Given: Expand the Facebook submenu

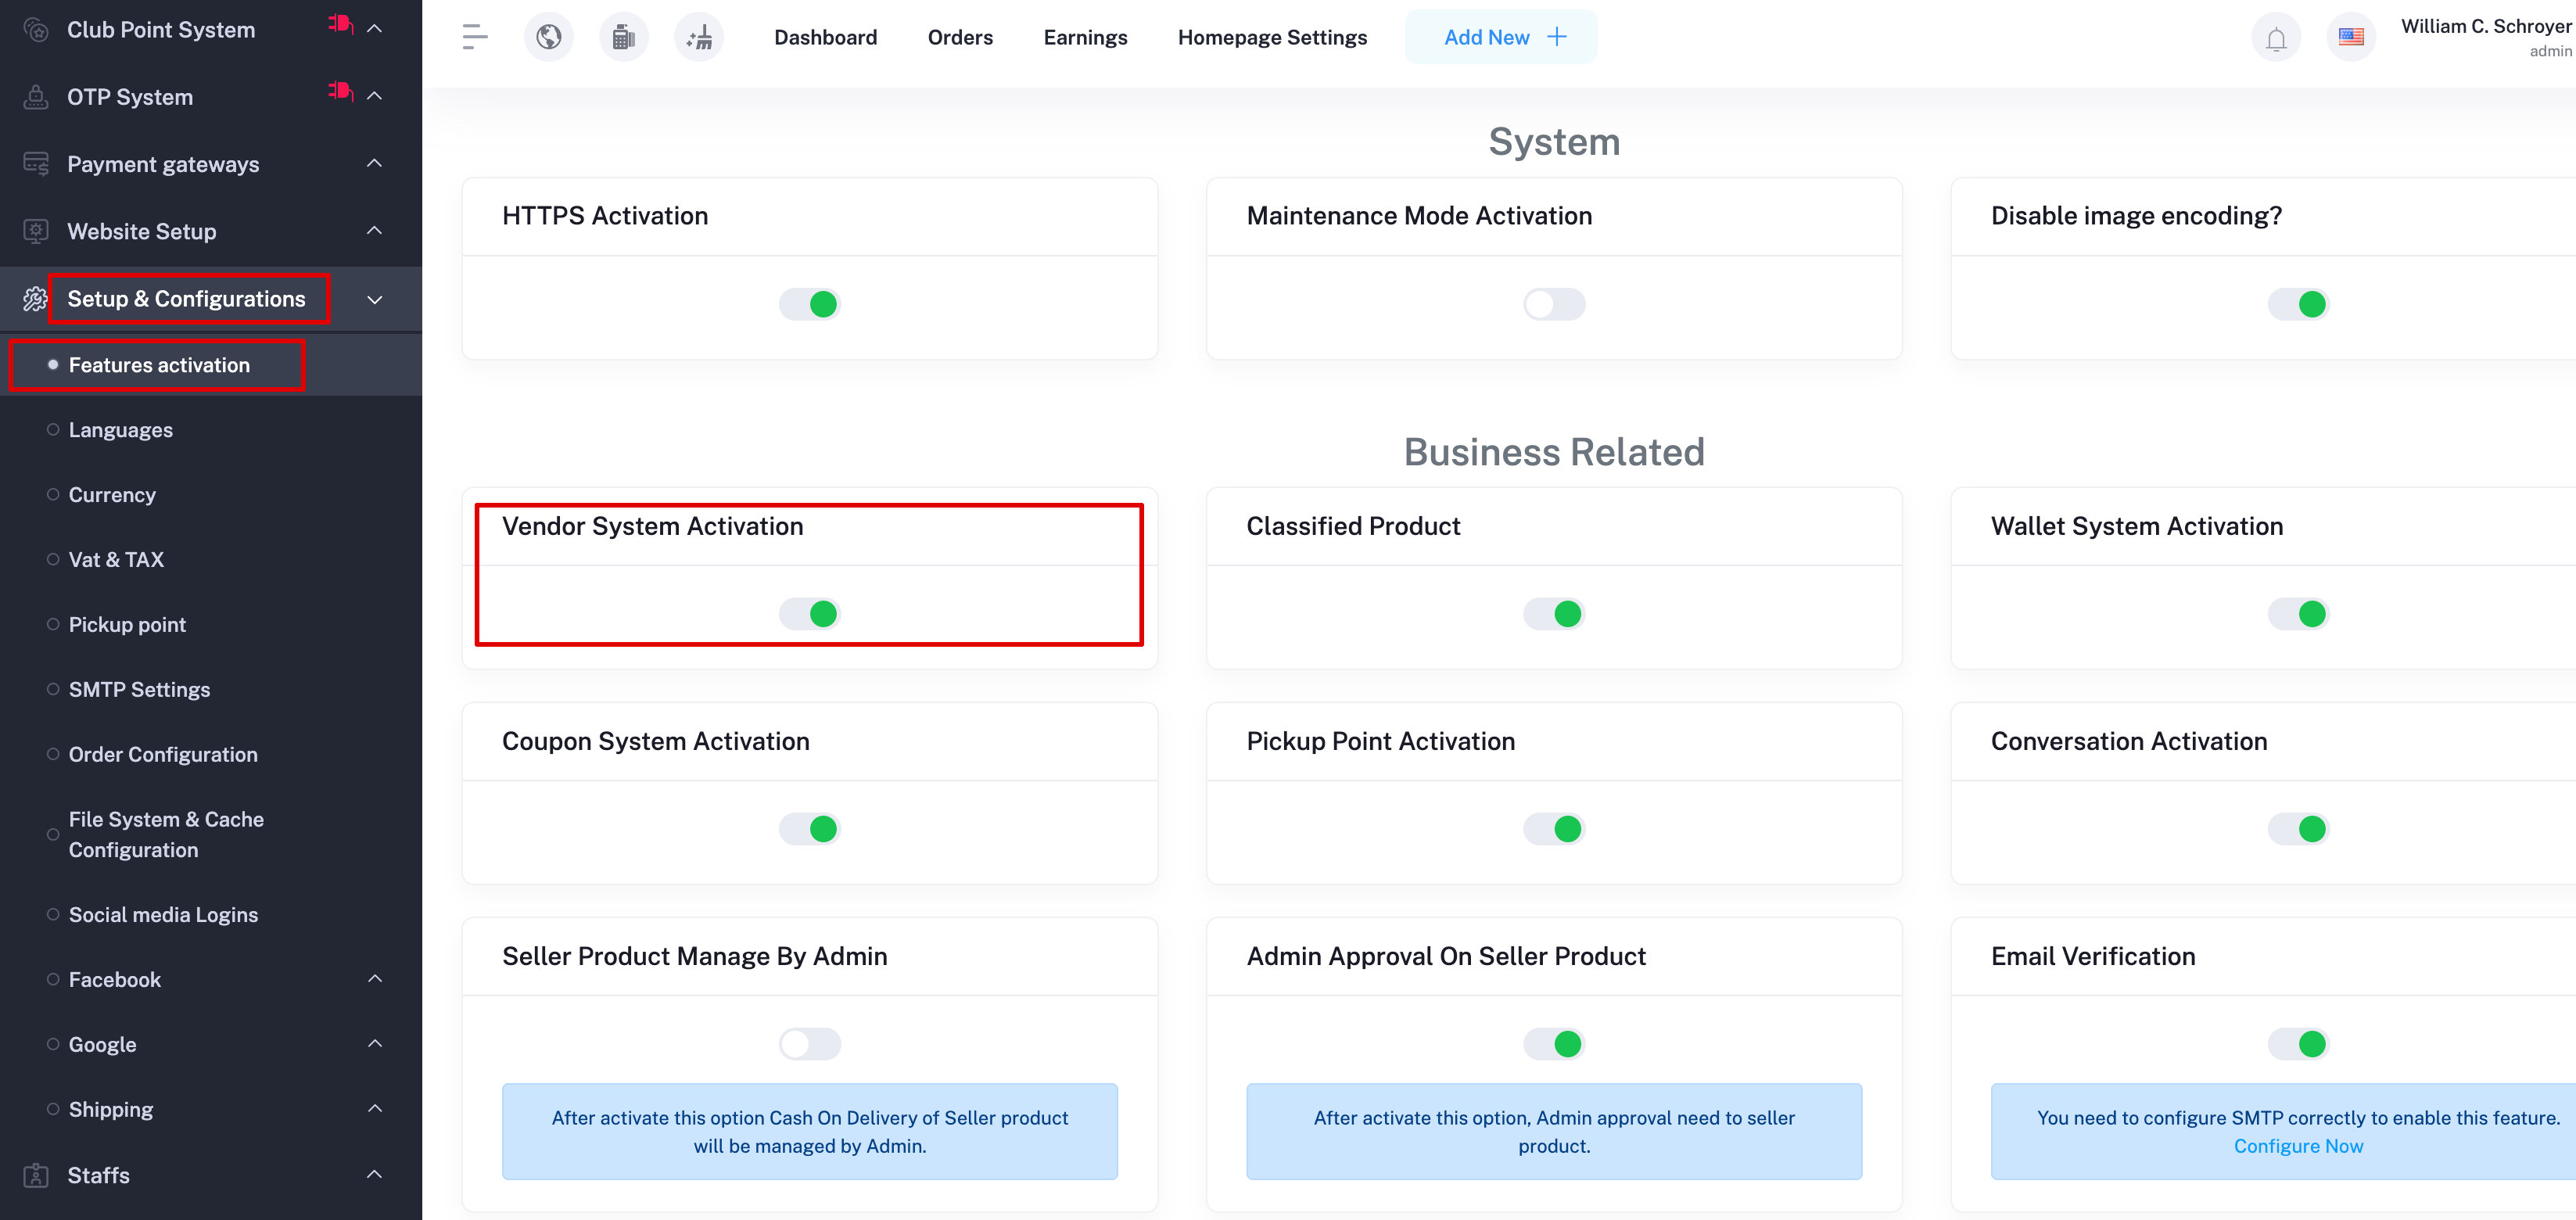Looking at the screenshot, I should point(375,979).
